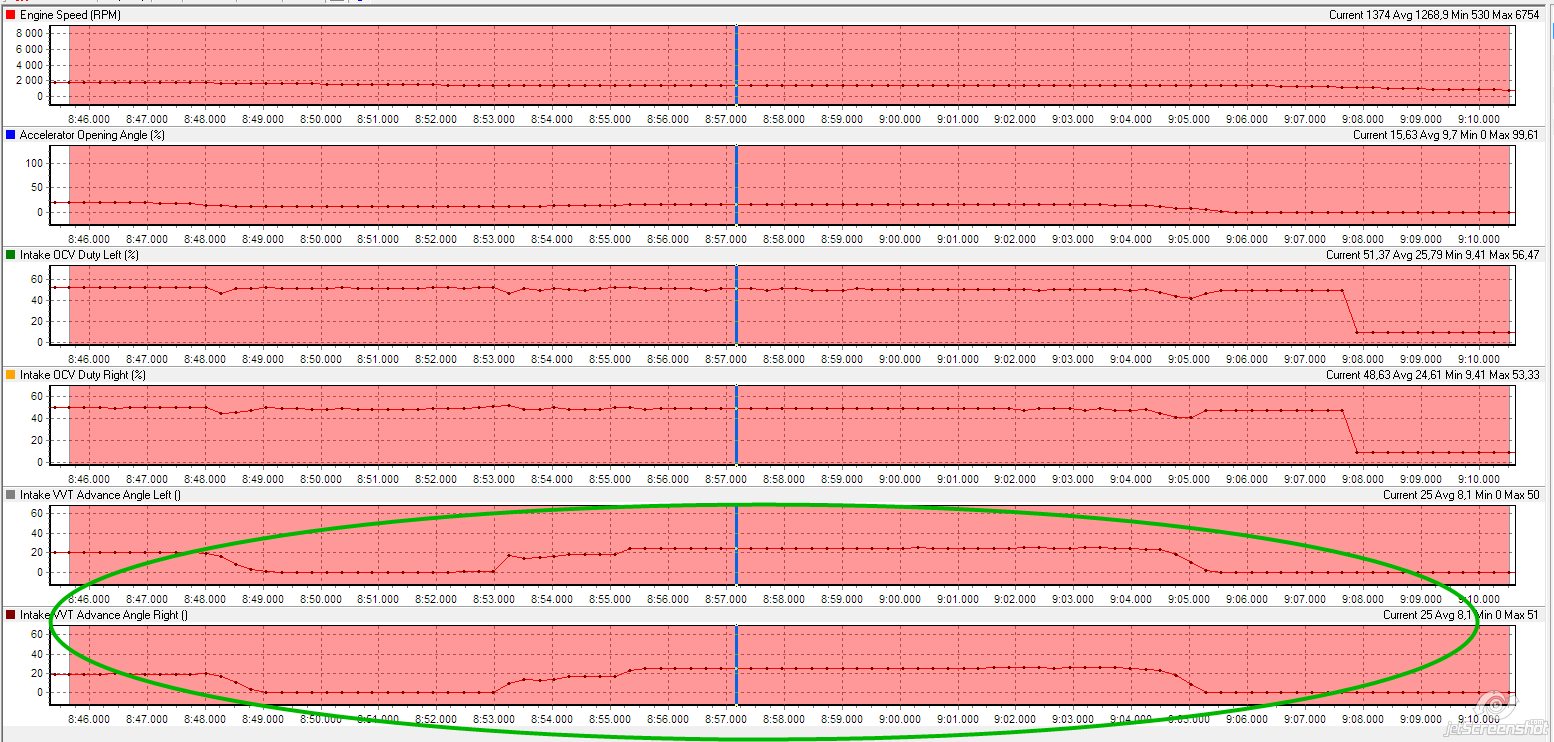Select the orange Intake OCV Duty Right swatch
1554x742 pixels.
point(10,375)
